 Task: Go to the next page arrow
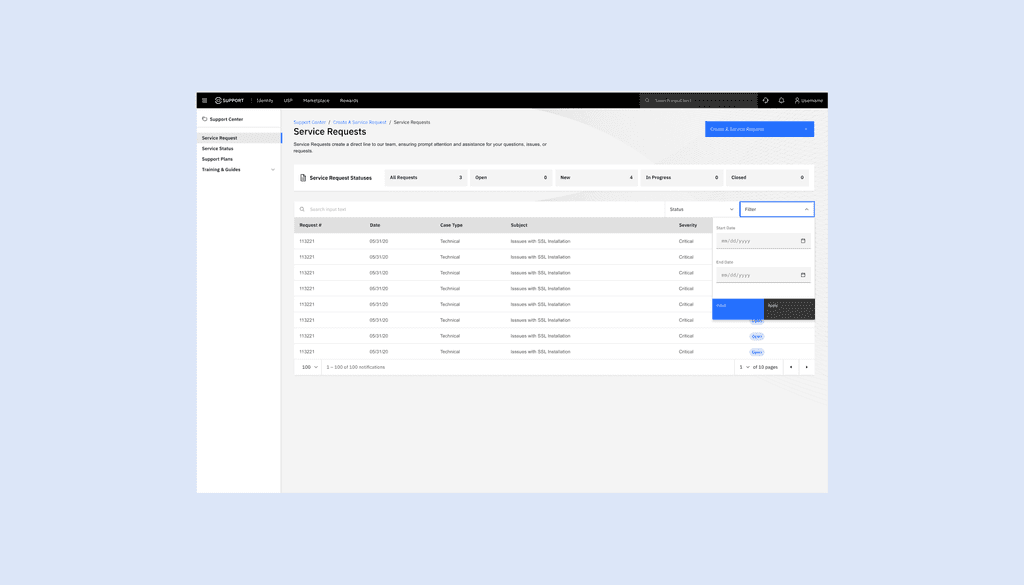807,367
